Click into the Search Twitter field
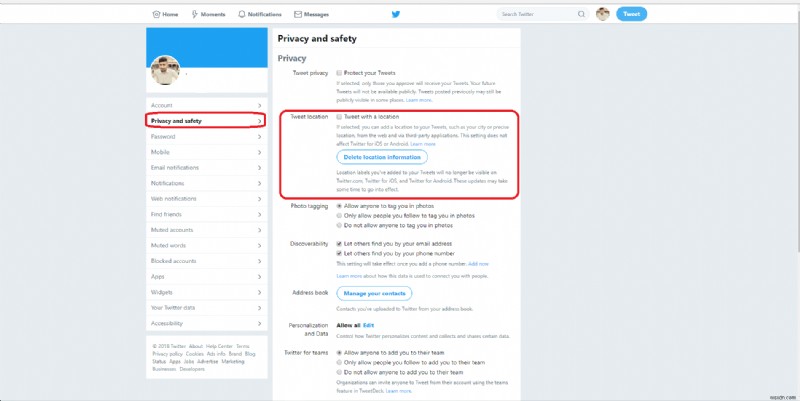Viewport: 800px width, 401px height. click(x=534, y=15)
